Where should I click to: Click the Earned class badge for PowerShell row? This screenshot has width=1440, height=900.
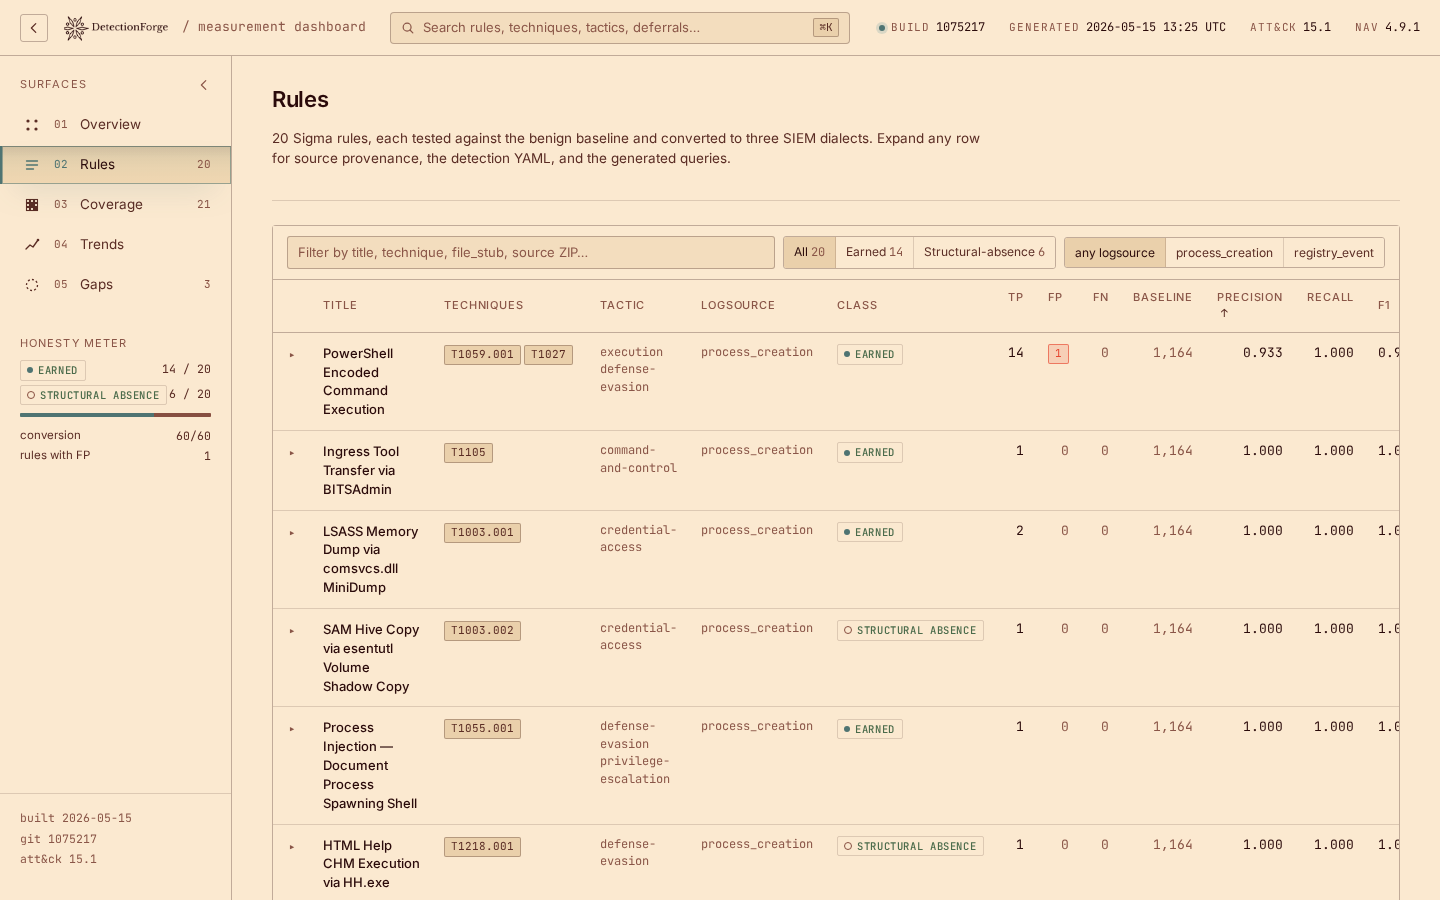tap(870, 355)
